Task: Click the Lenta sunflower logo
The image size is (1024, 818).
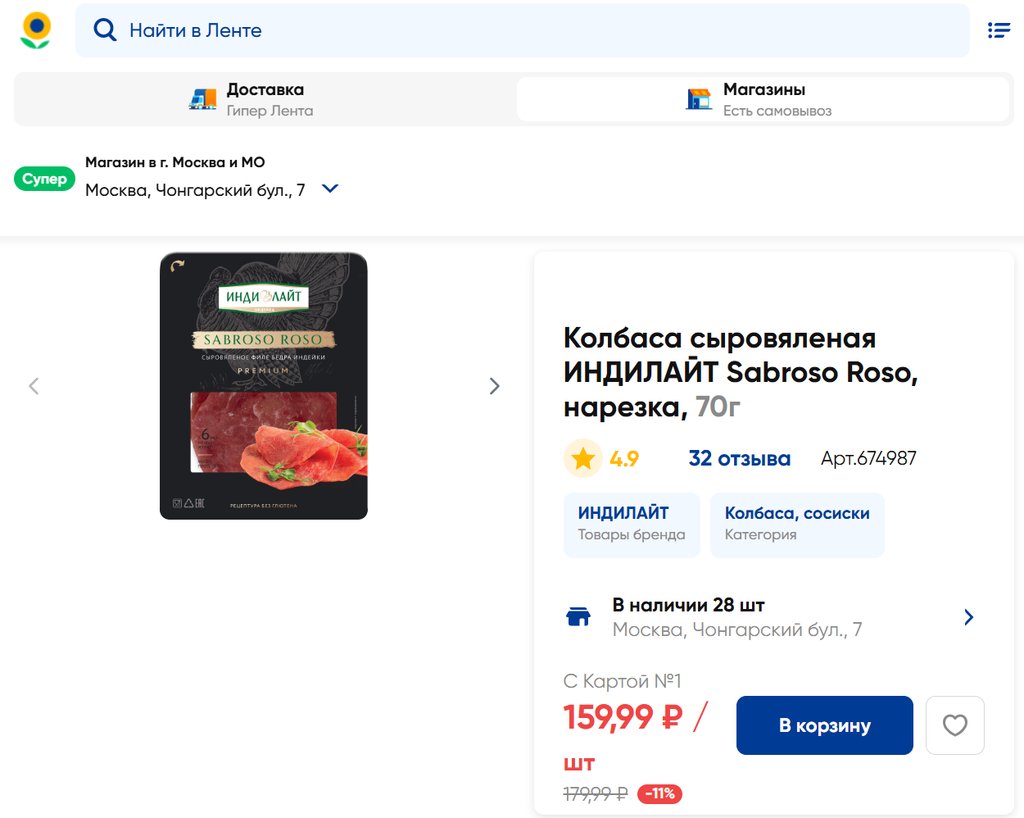Action: coord(36,30)
